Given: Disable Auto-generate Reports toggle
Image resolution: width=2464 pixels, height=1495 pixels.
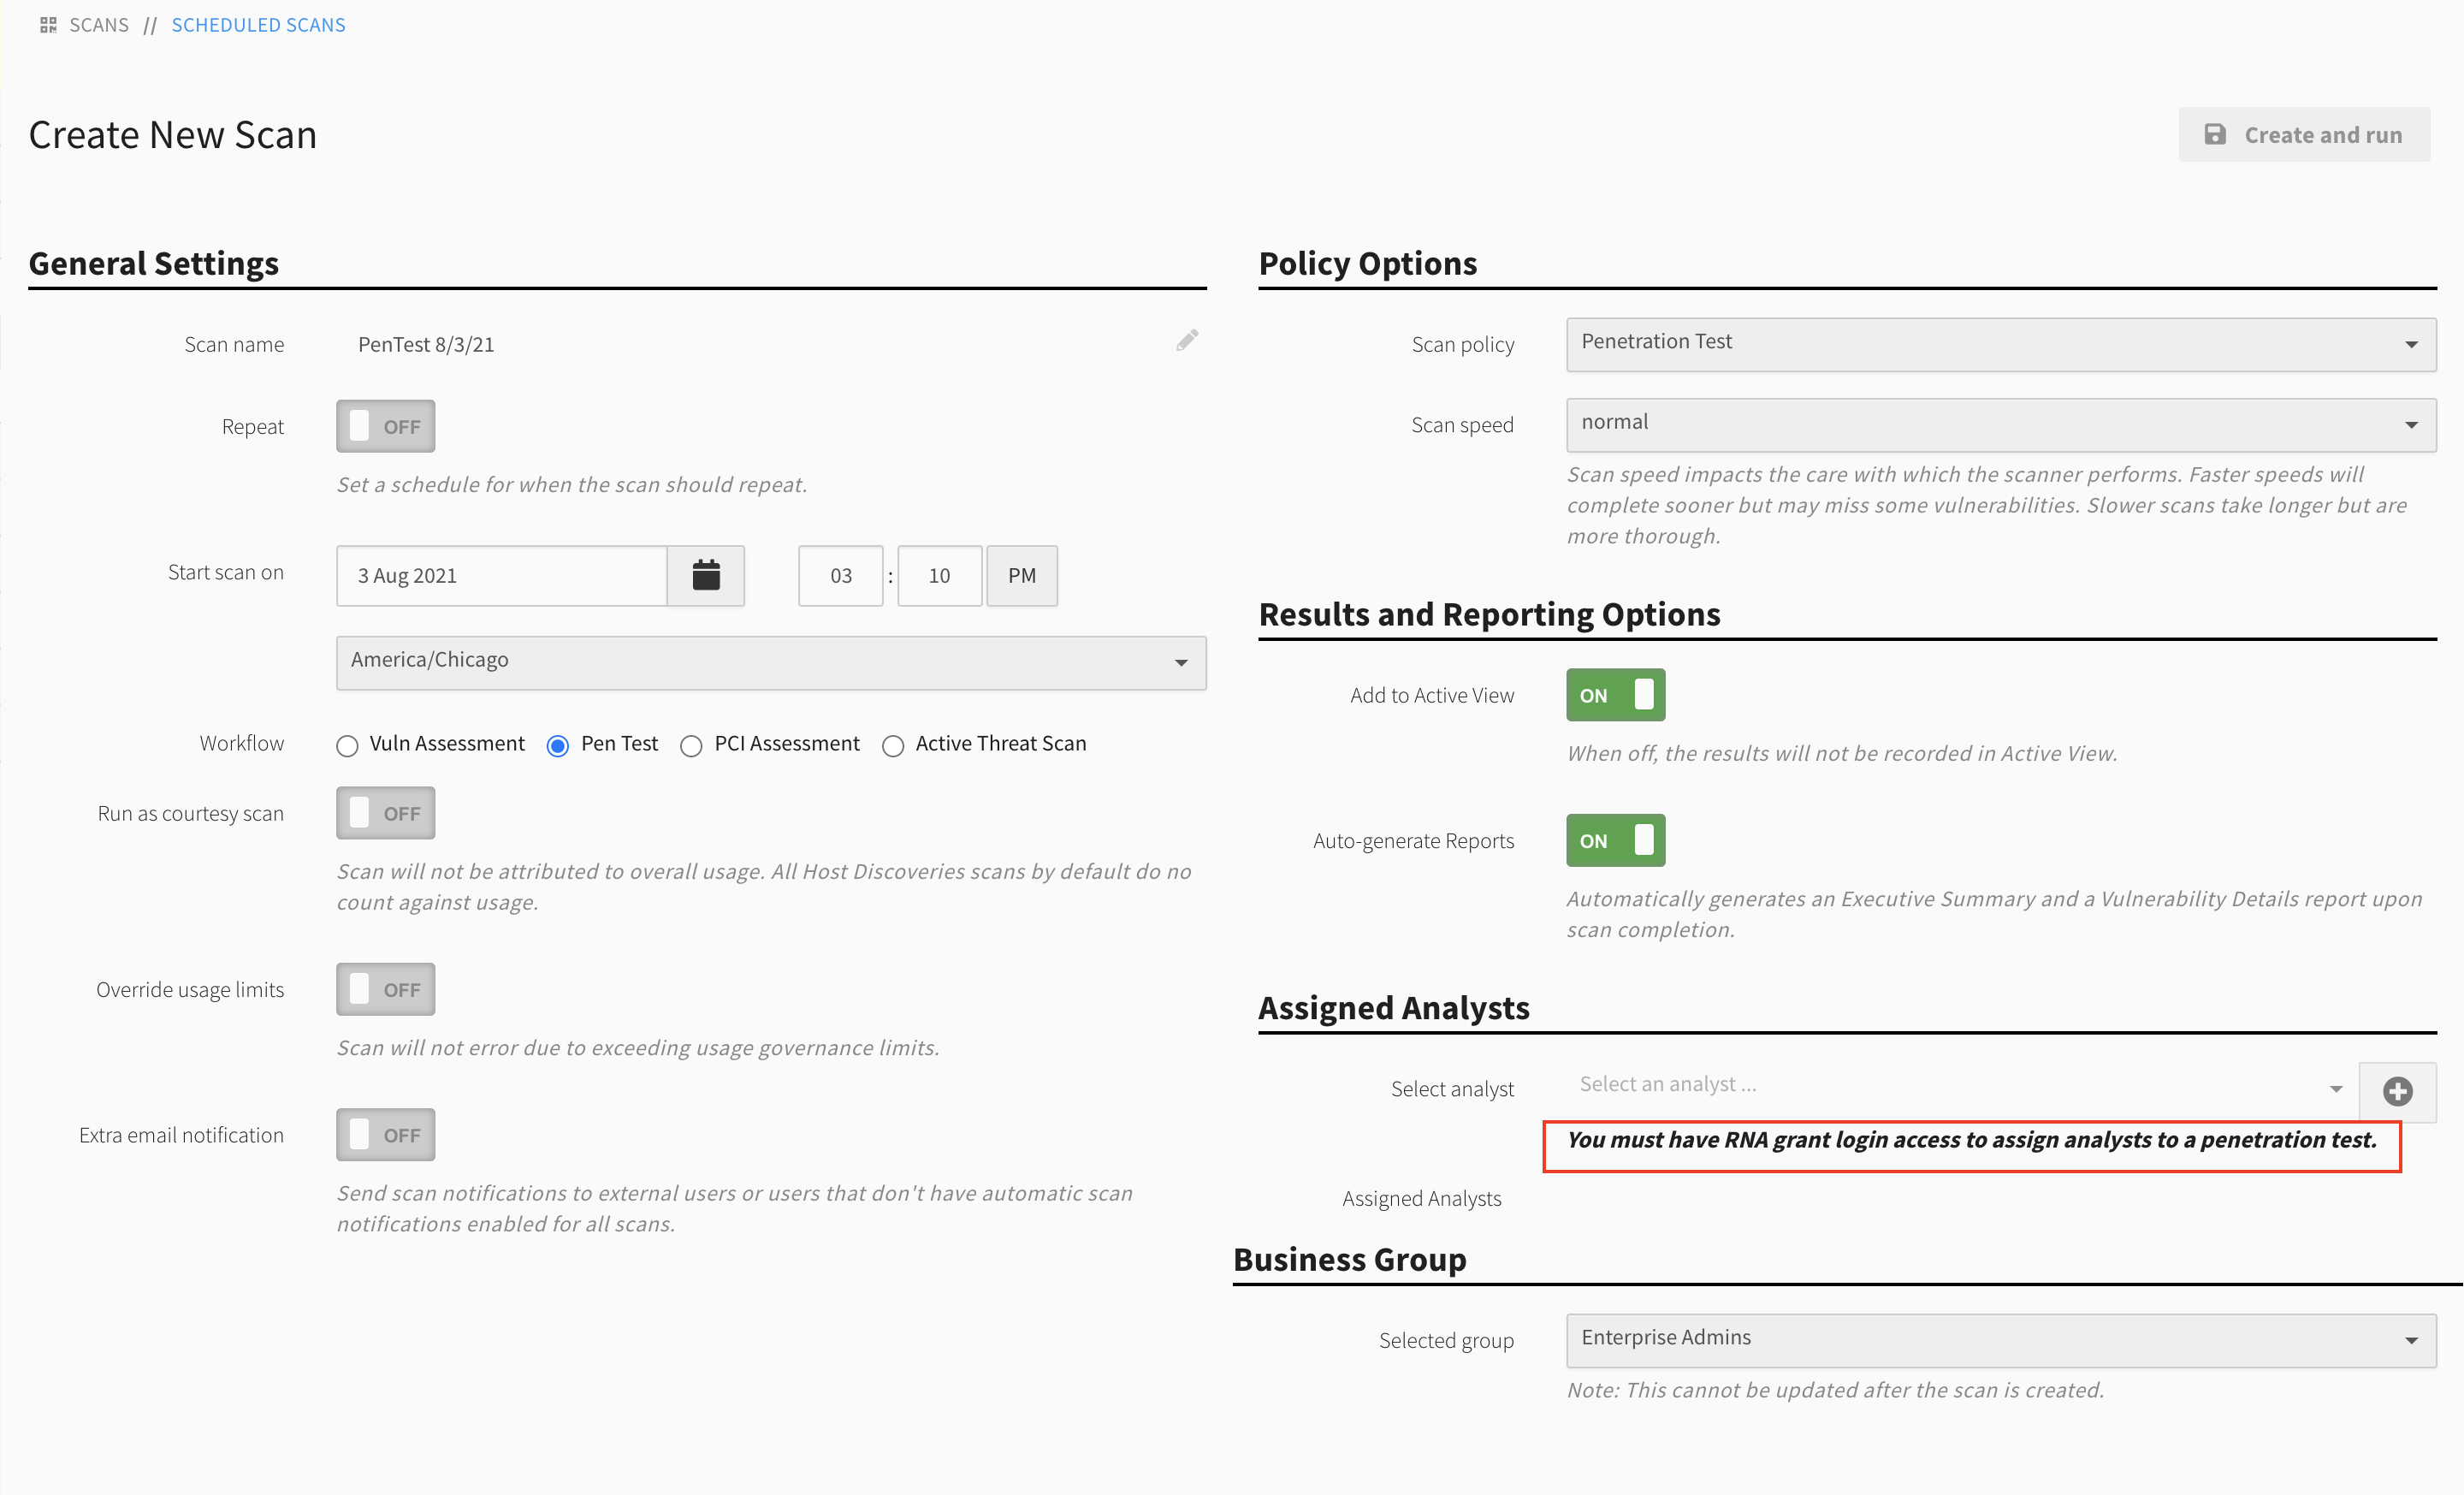Looking at the screenshot, I should 1615,841.
